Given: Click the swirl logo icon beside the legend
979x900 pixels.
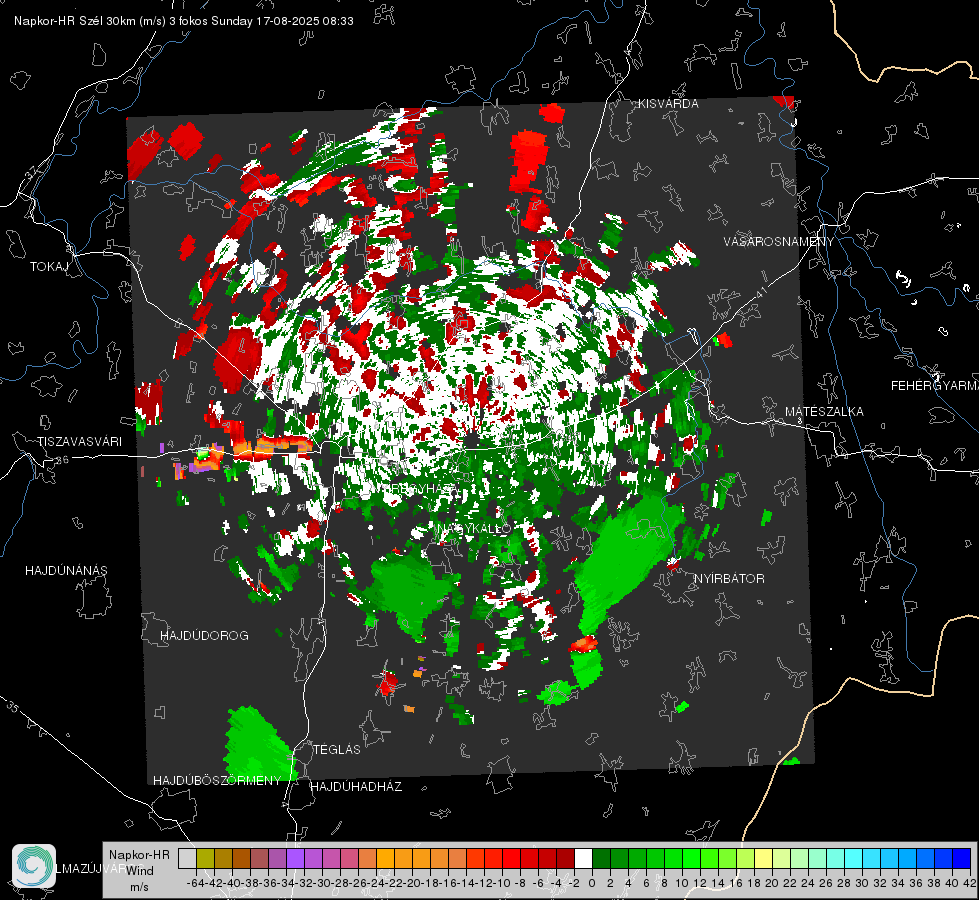Looking at the screenshot, I should [34, 866].
